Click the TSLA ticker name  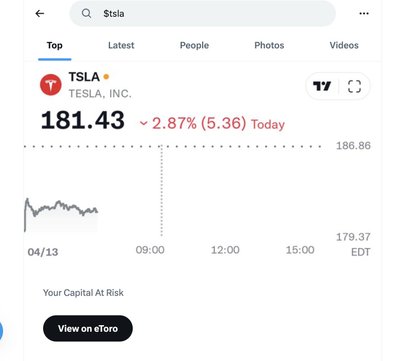(x=84, y=77)
